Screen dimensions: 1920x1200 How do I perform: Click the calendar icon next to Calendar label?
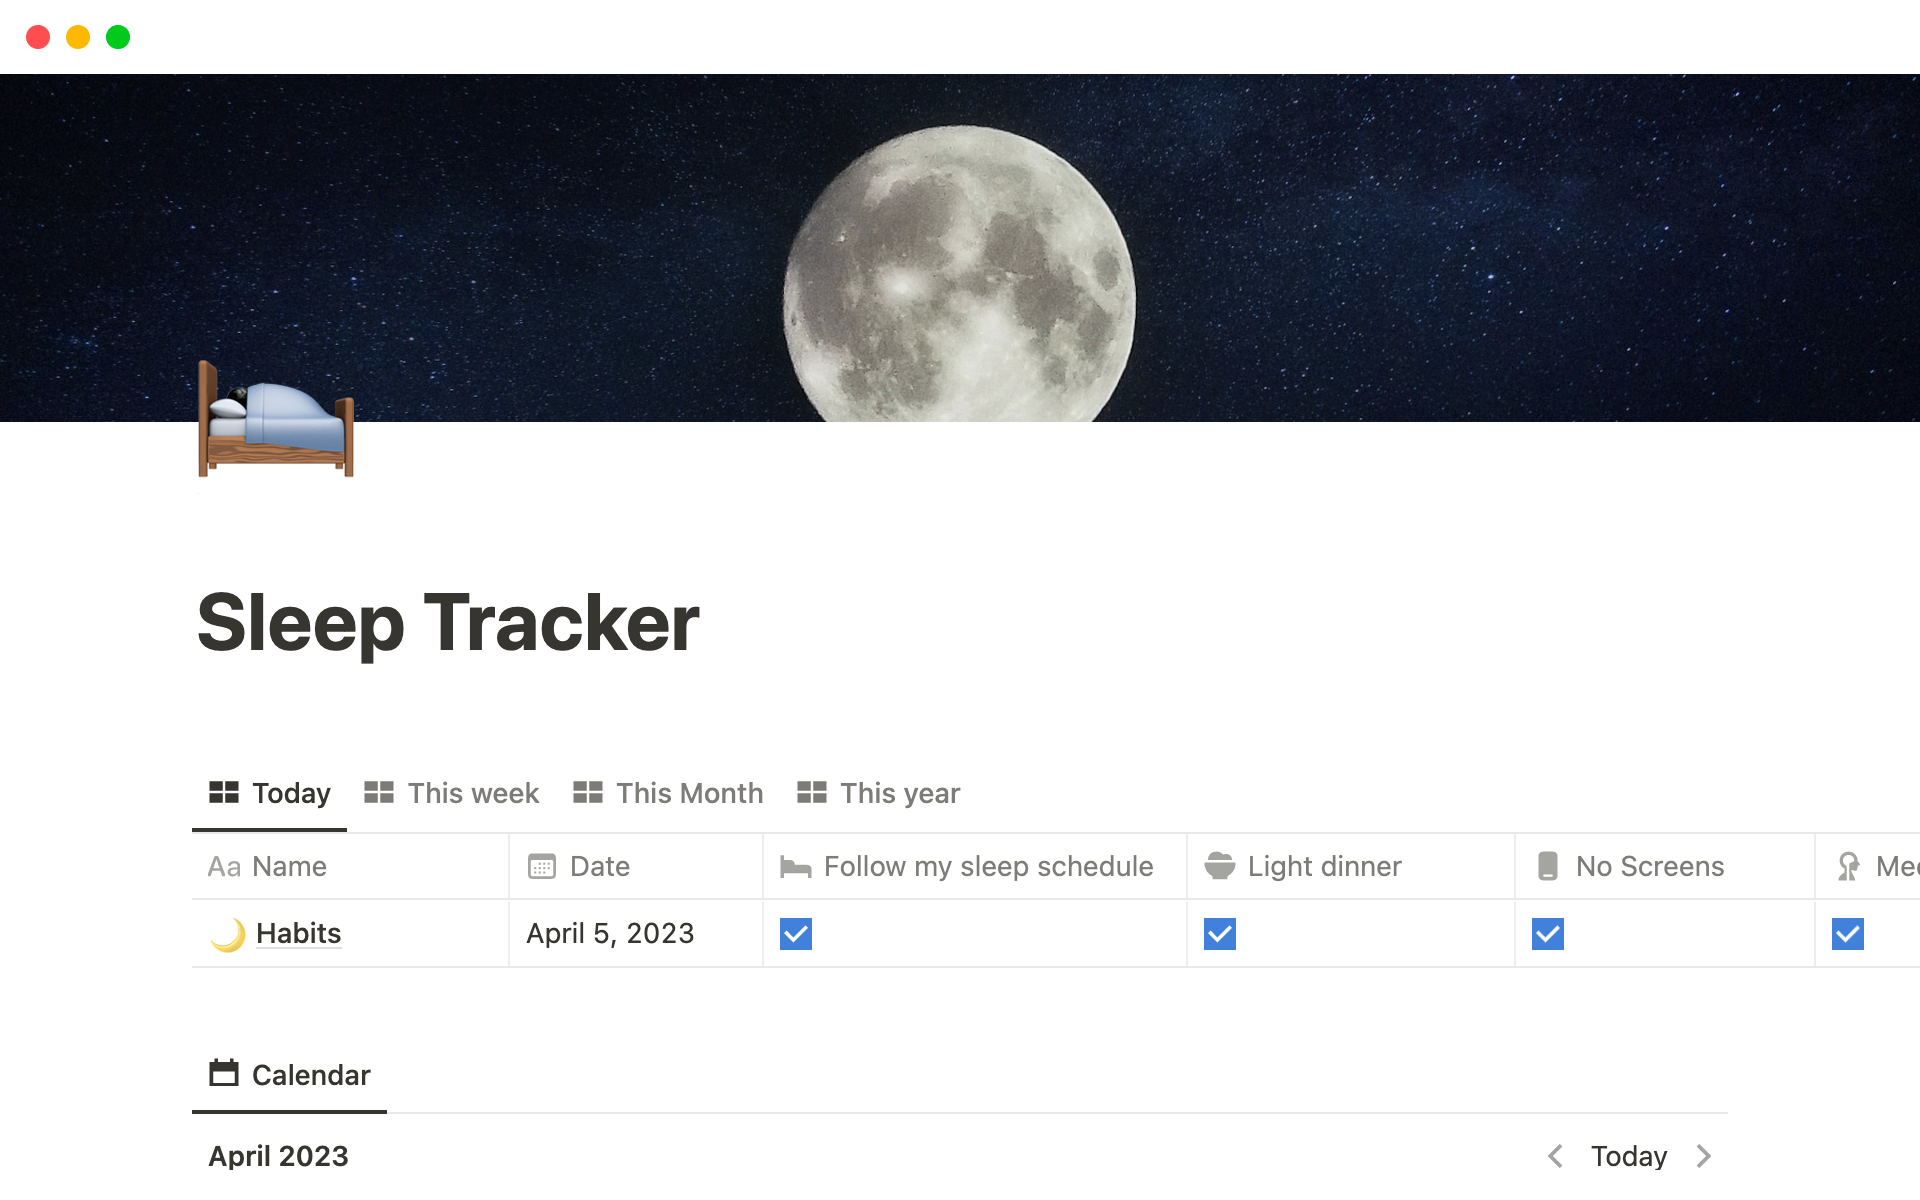pos(223,1074)
